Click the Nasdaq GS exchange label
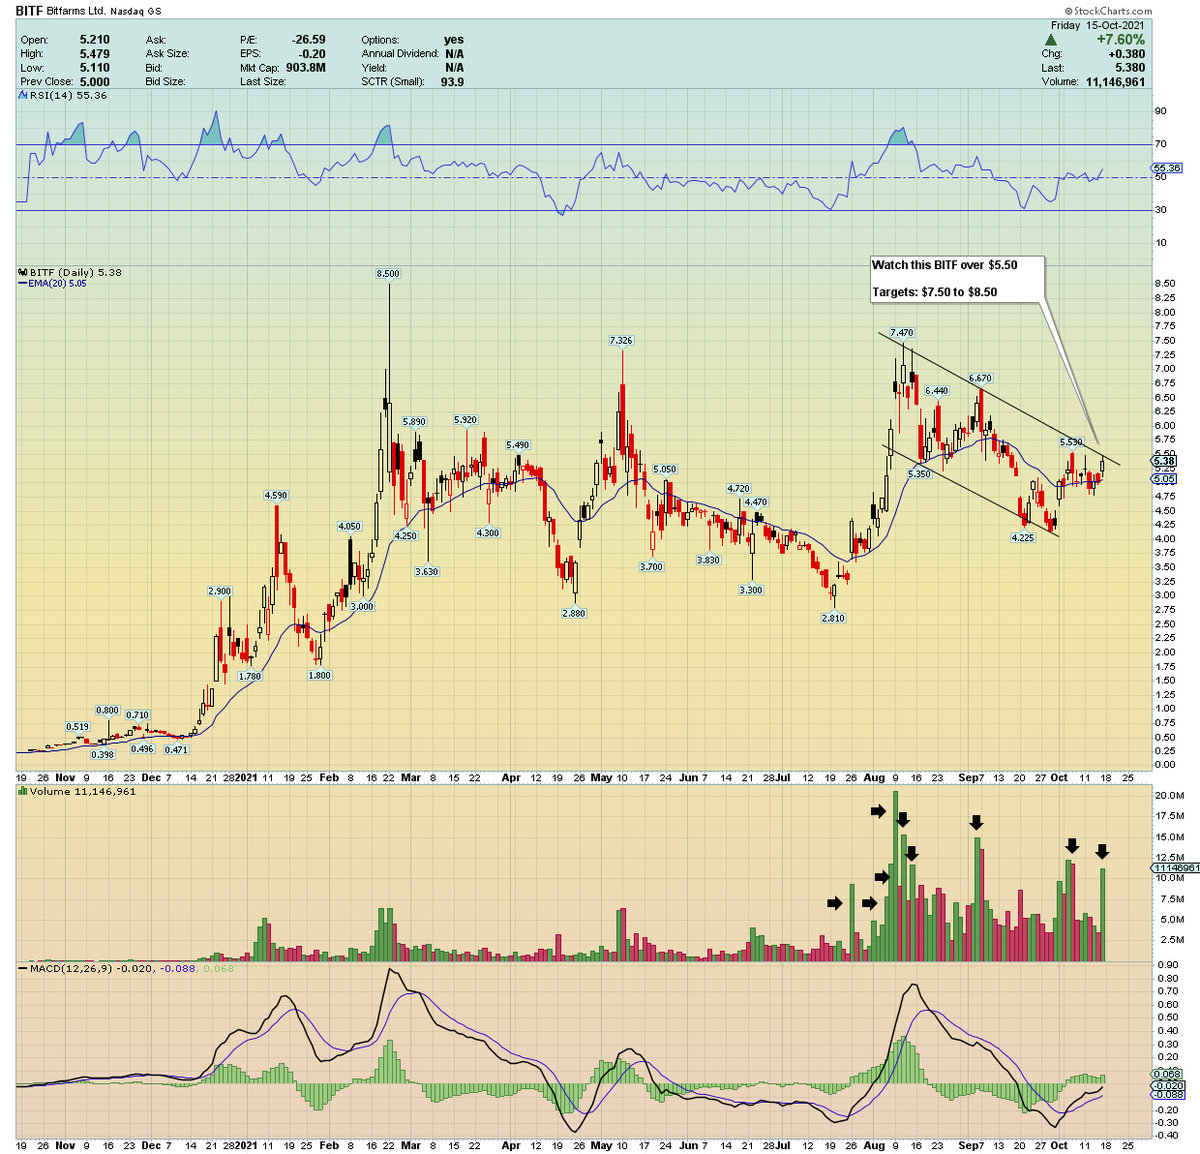Viewport: 1200px width, 1154px height. [137, 10]
